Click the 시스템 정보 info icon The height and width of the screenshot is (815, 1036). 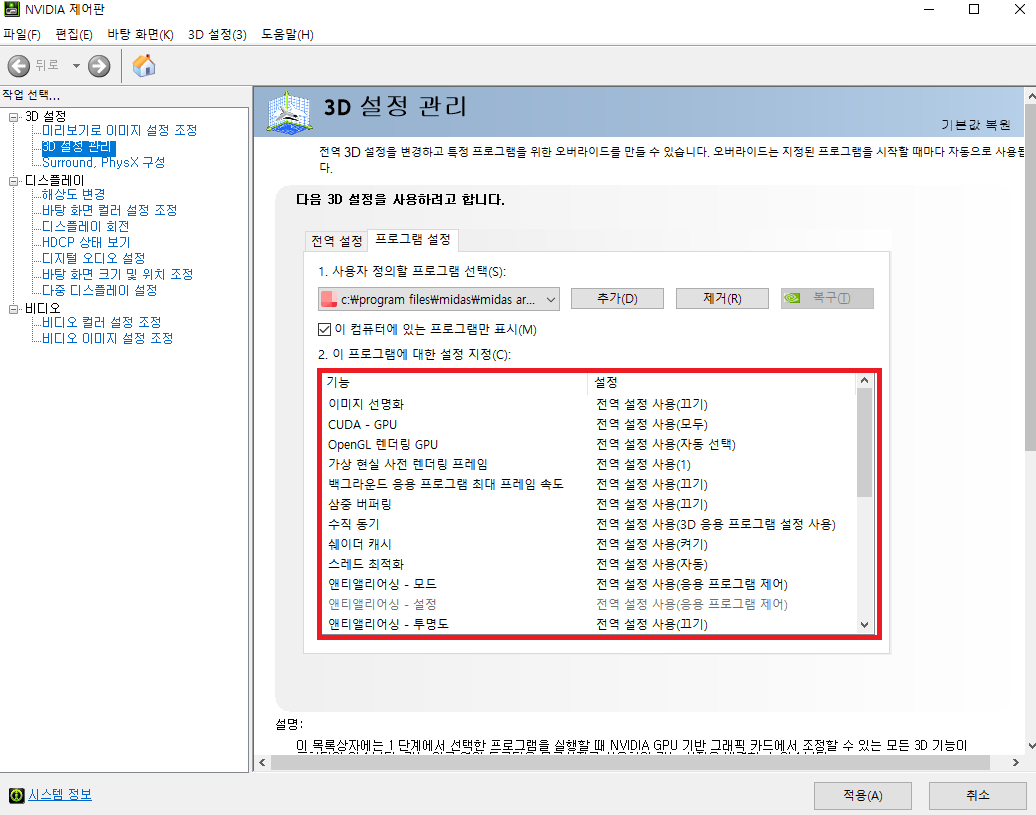click(x=17, y=795)
